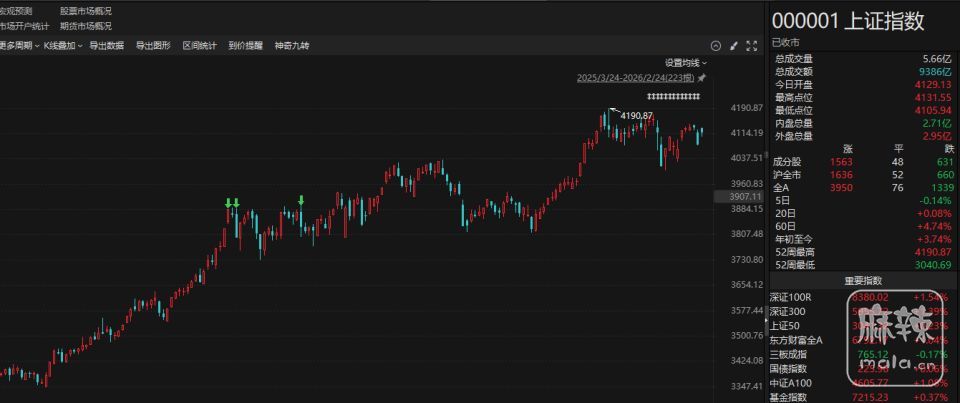Select 深证100R in the index list
The height and width of the screenshot is (403, 960).
pyautogui.click(x=790, y=297)
